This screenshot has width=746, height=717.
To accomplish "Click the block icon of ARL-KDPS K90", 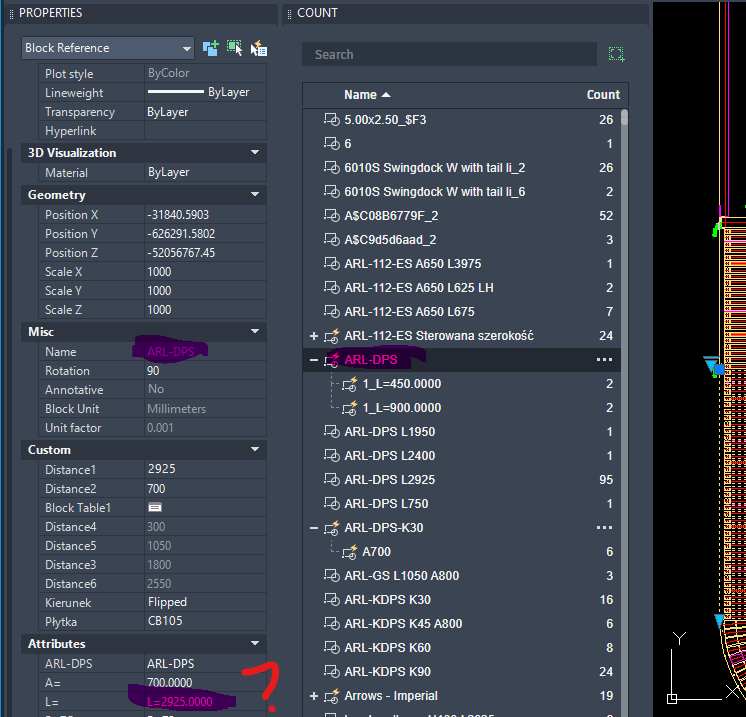I will click(332, 671).
